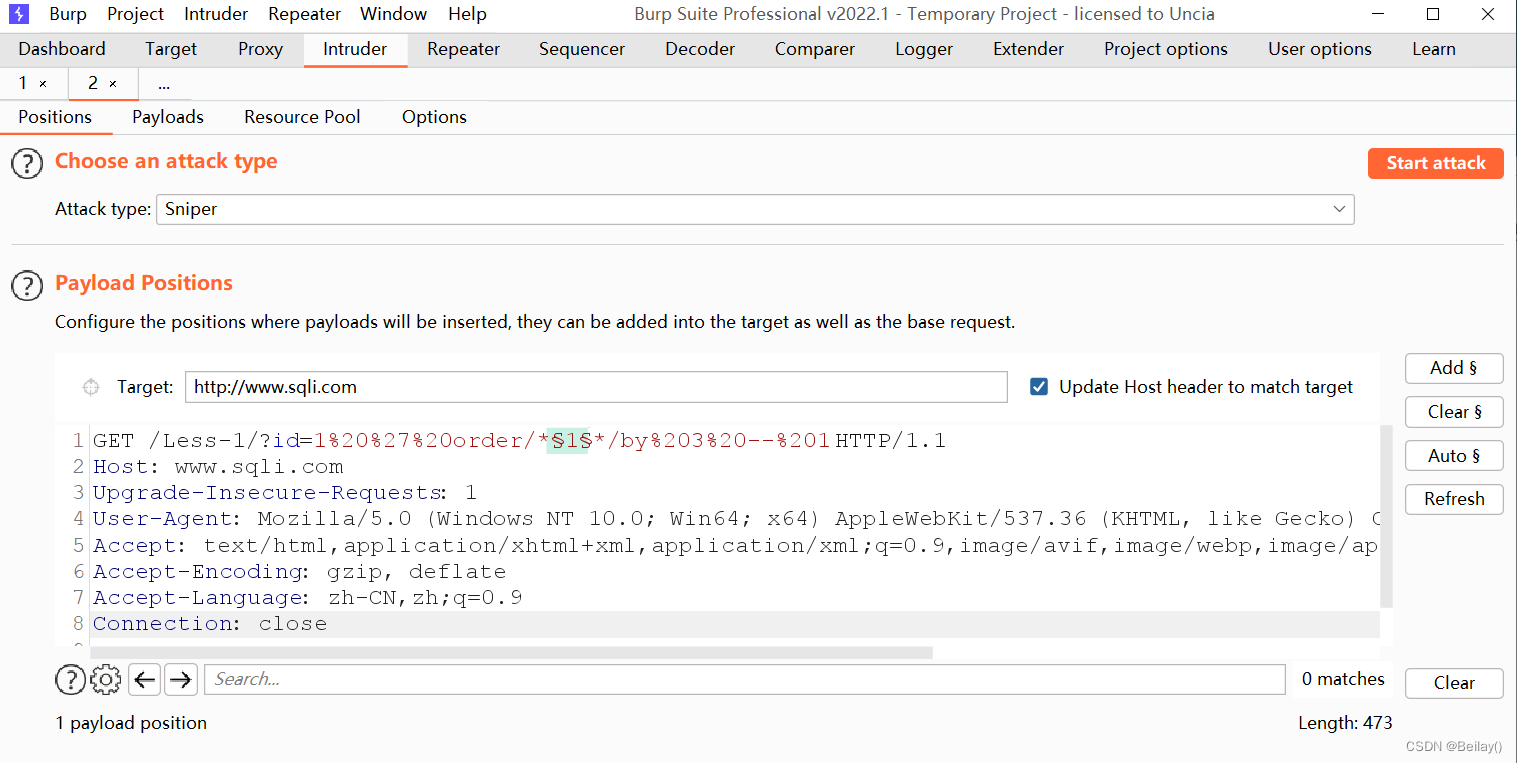Open the Burp menu
The width and height of the screenshot is (1517, 763).
point(68,14)
